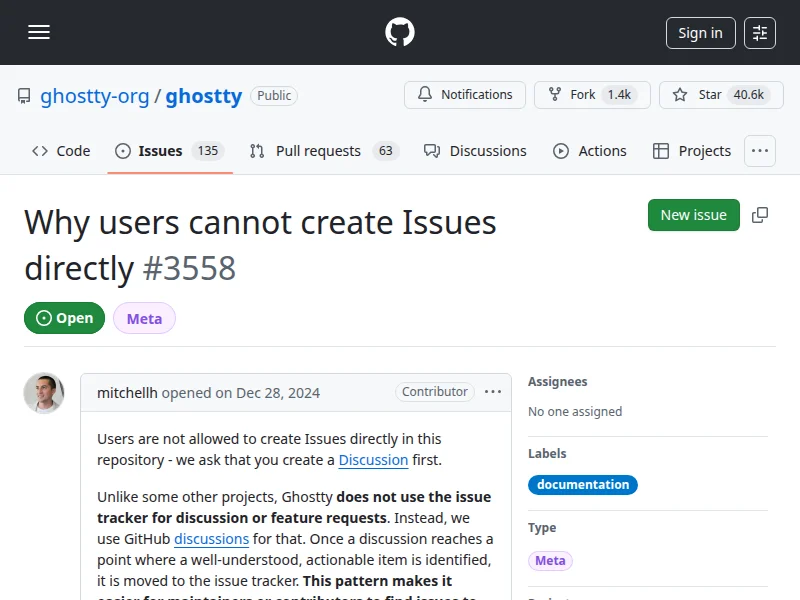Open the Pull requests tab
This screenshot has width=800, height=600.
point(318,151)
